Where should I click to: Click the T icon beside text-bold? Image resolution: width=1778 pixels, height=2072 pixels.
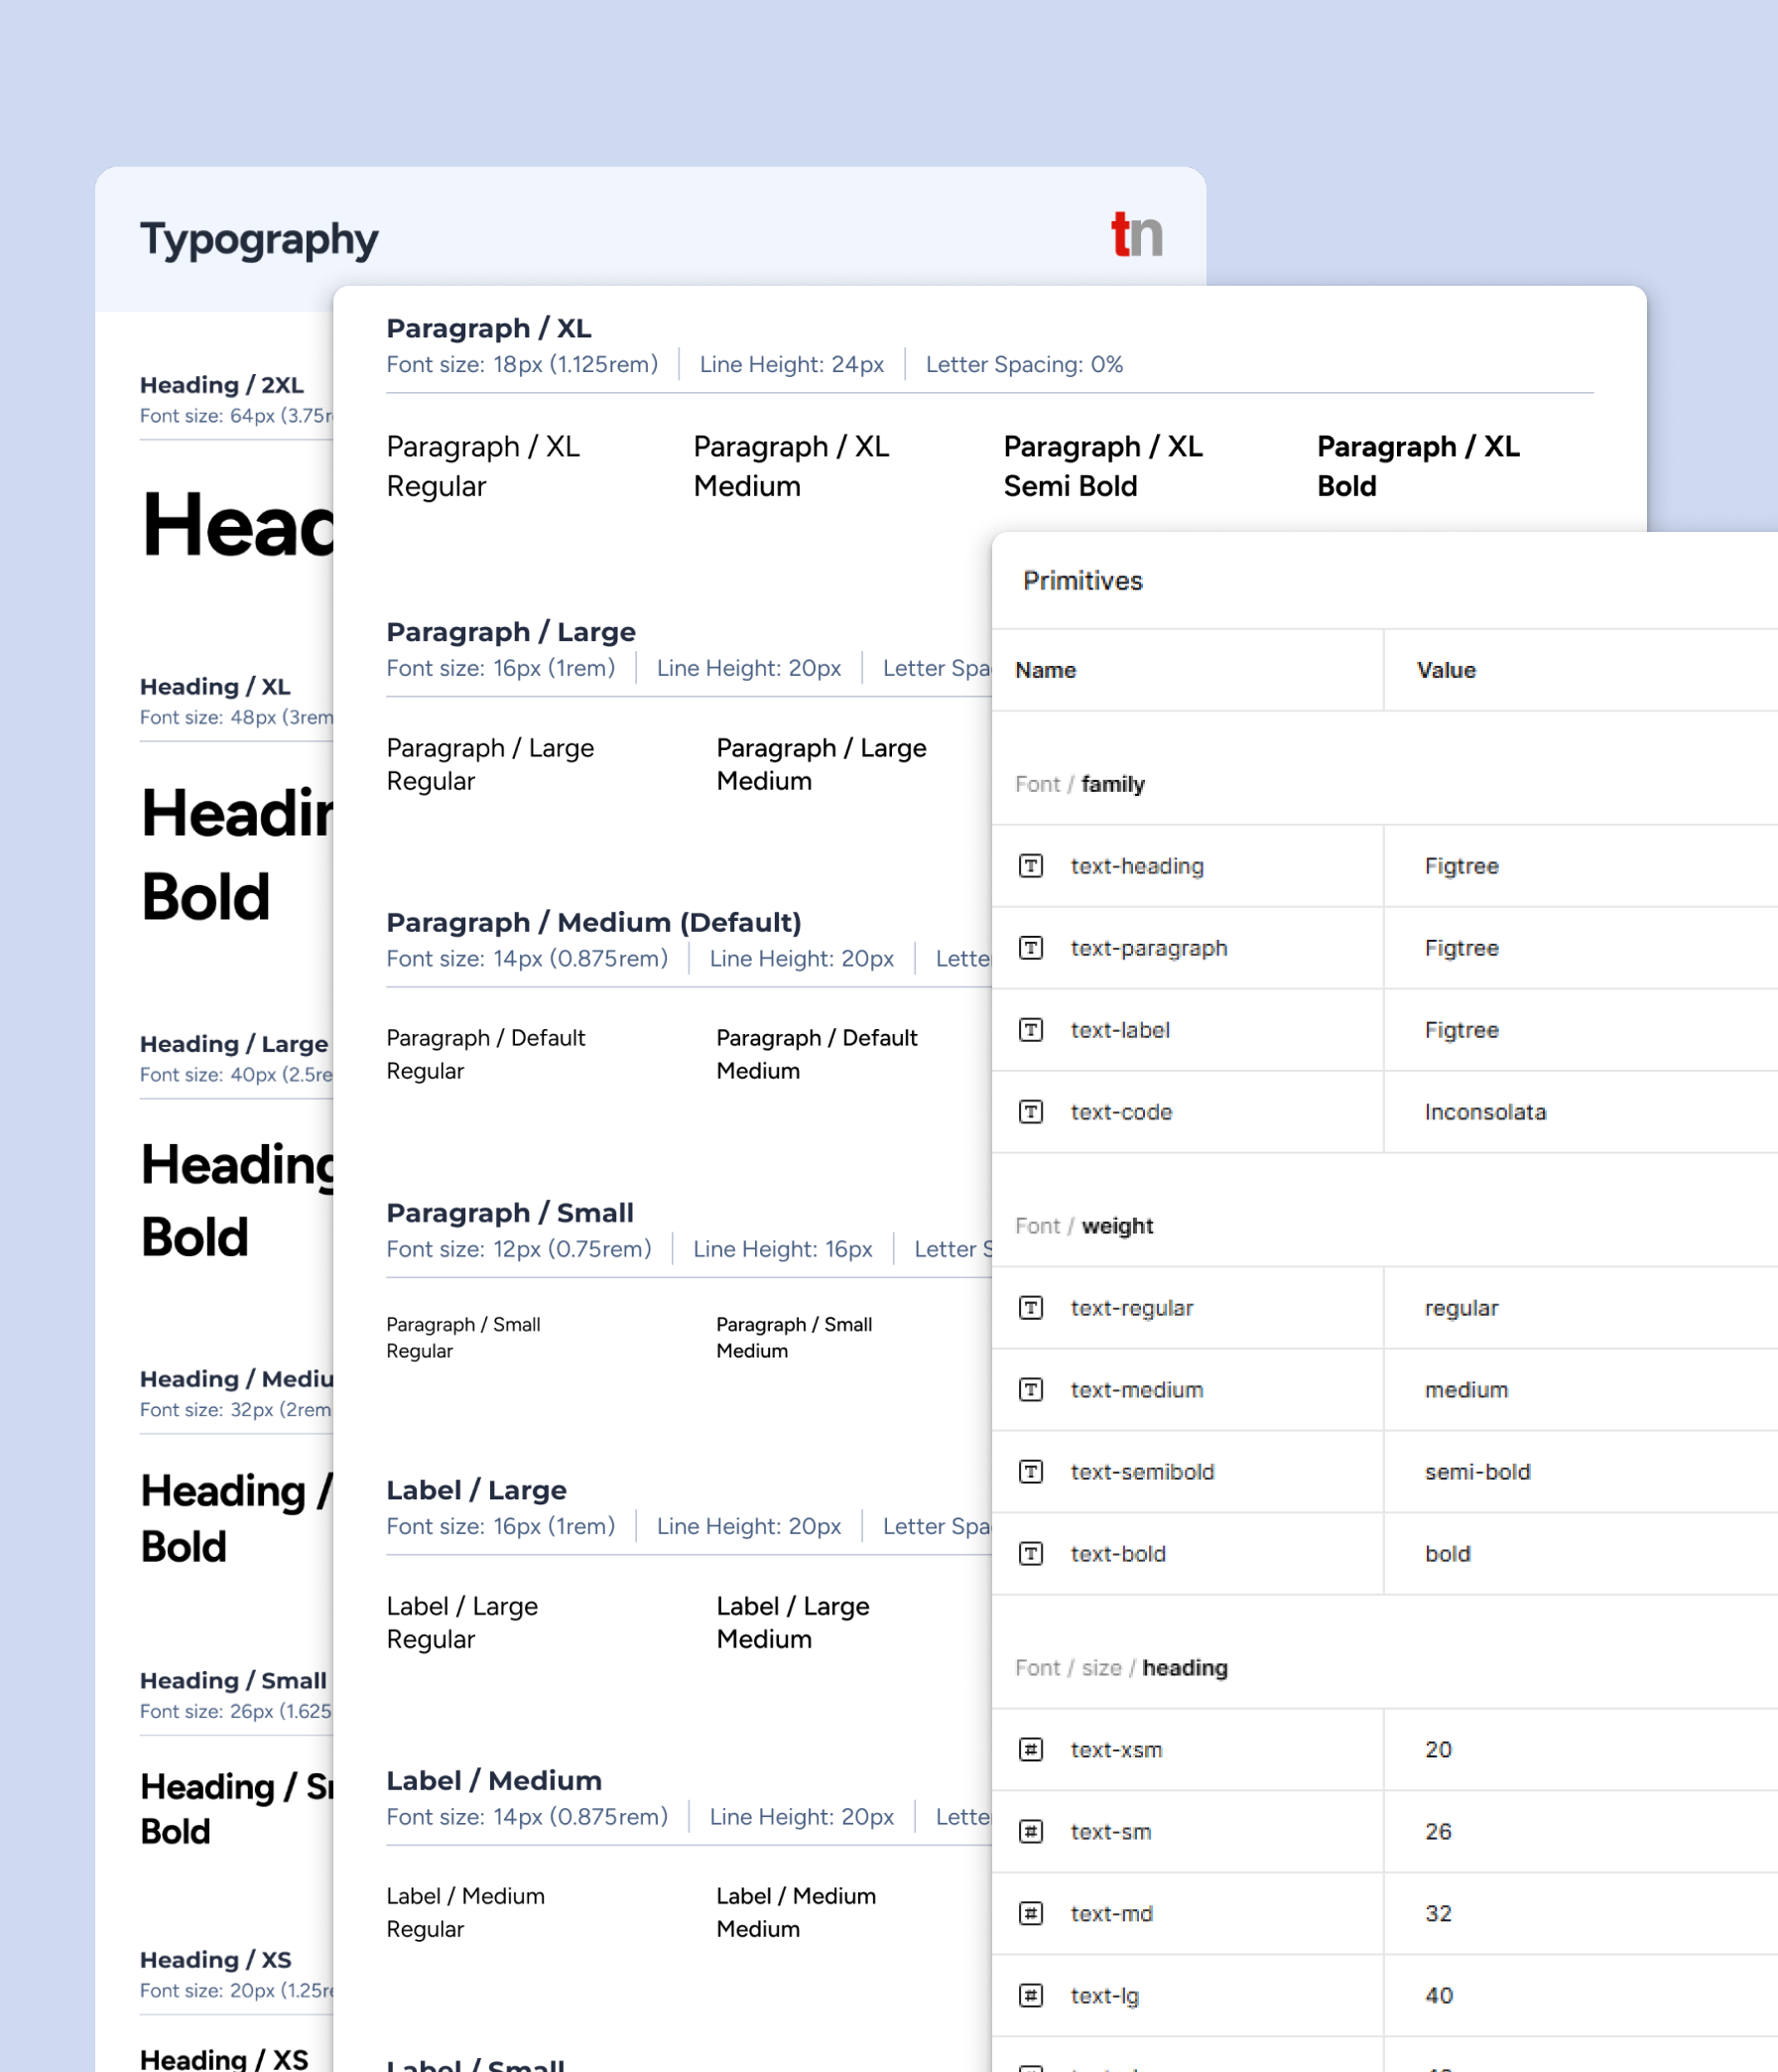click(1031, 1553)
